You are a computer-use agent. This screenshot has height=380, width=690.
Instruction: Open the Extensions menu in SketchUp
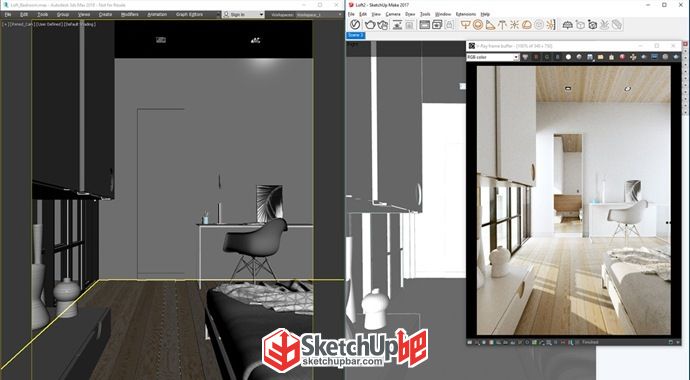click(466, 14)
